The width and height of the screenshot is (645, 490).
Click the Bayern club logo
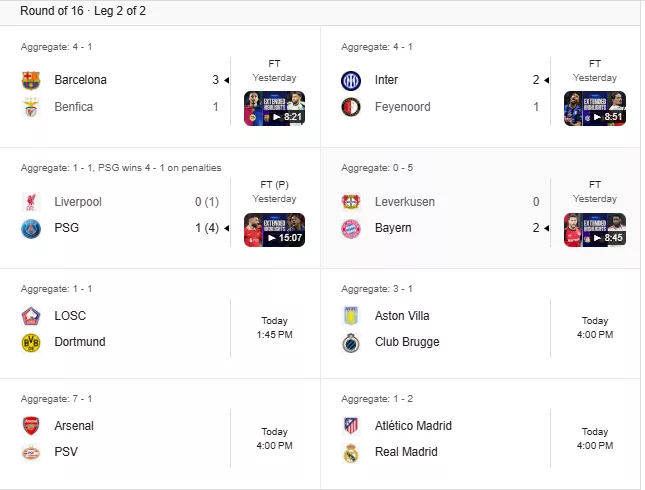click(x=351, y=229)
